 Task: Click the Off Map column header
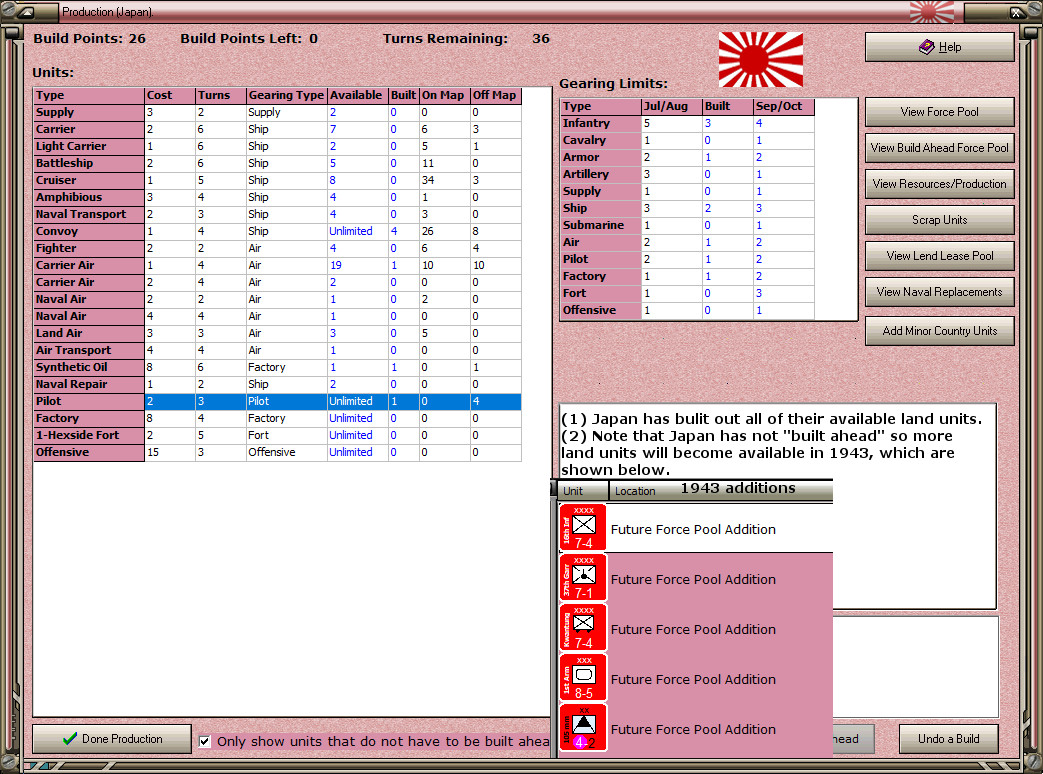496,95
